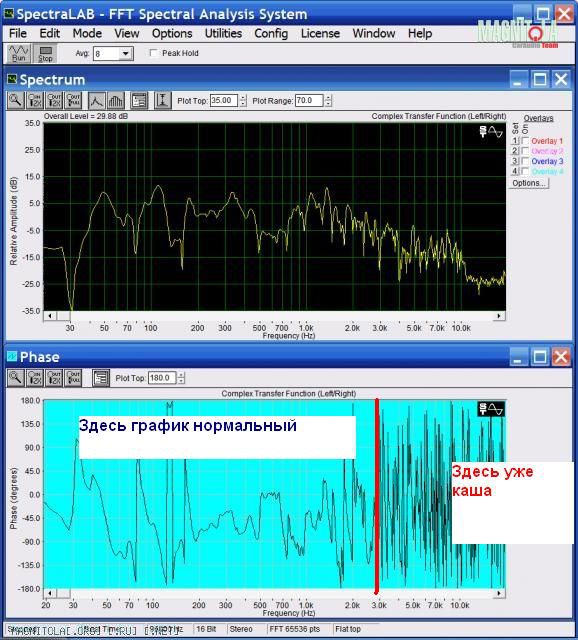The height and width of the screenshot is (640, 578).
Task: Zoom out 2X in the Phase window
Action: pos(54,378)
